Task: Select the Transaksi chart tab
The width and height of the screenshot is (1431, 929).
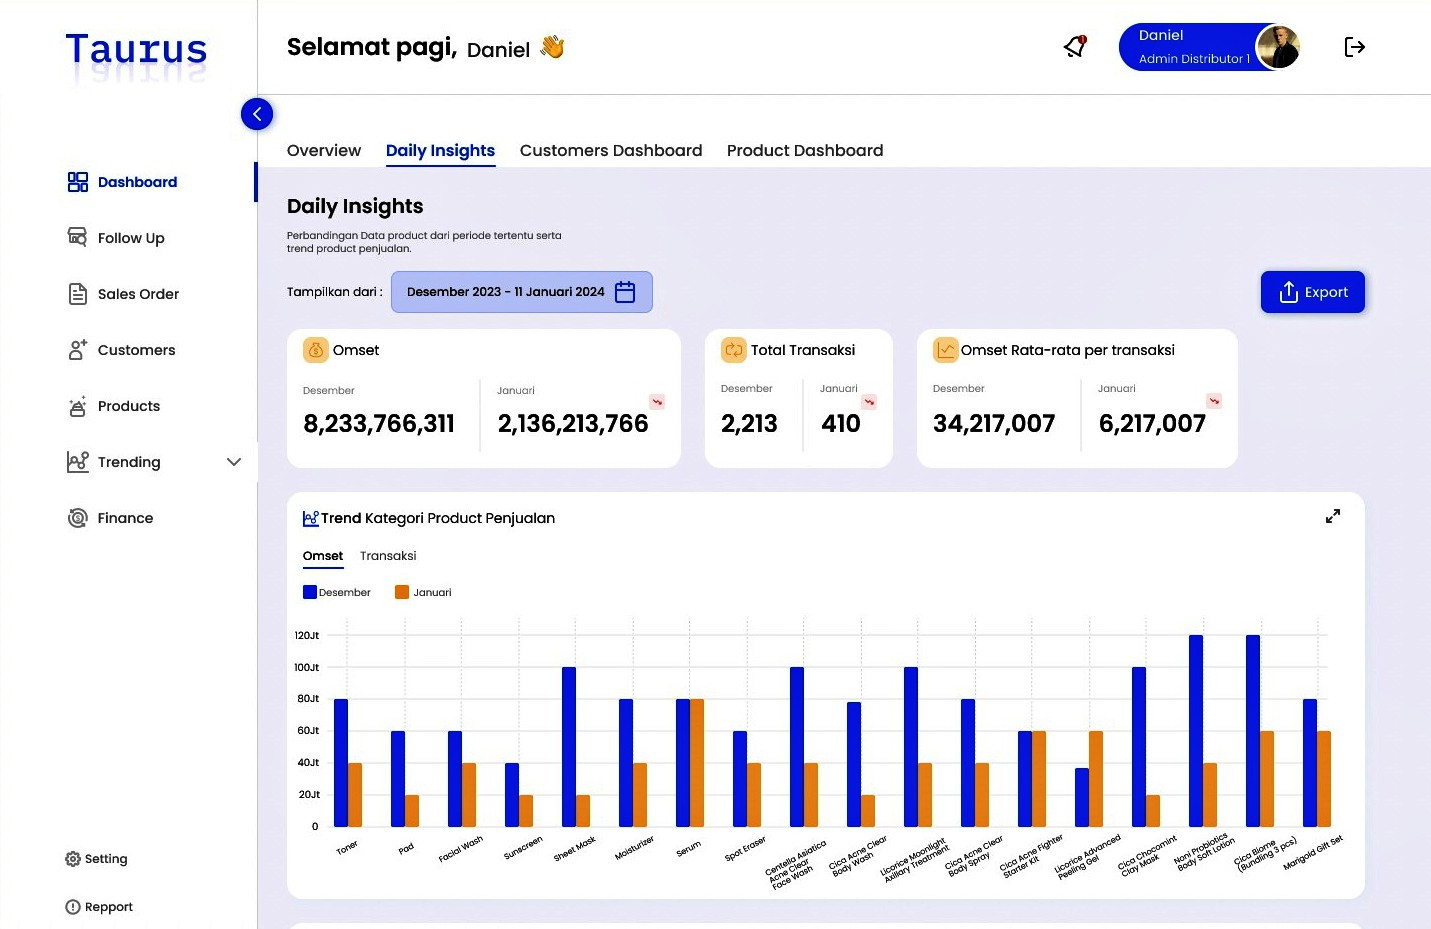Action: [x=388, y=556]
